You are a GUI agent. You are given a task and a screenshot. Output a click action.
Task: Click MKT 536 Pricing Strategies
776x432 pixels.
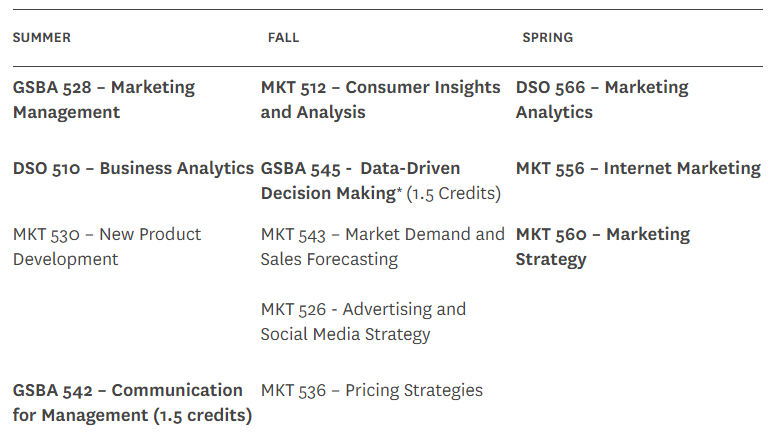(372, 390)
